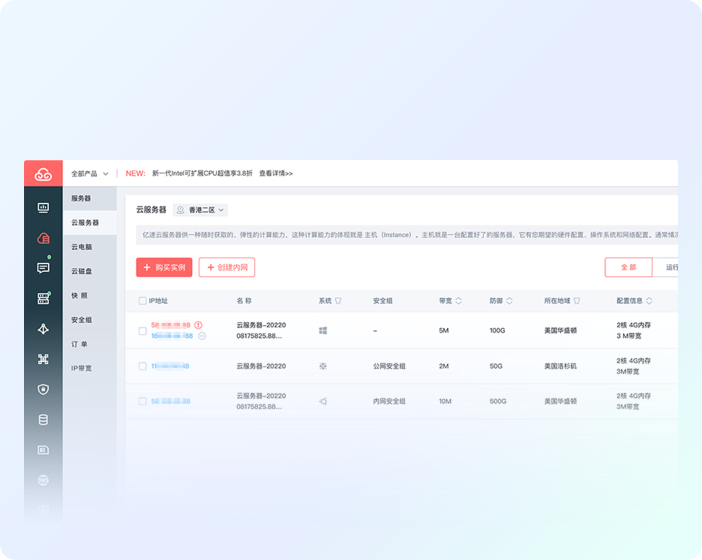This screenshot has width=702, height=560.
Task: Click the shield security icon in dark sidebar
Action: [x=43, y=389]
